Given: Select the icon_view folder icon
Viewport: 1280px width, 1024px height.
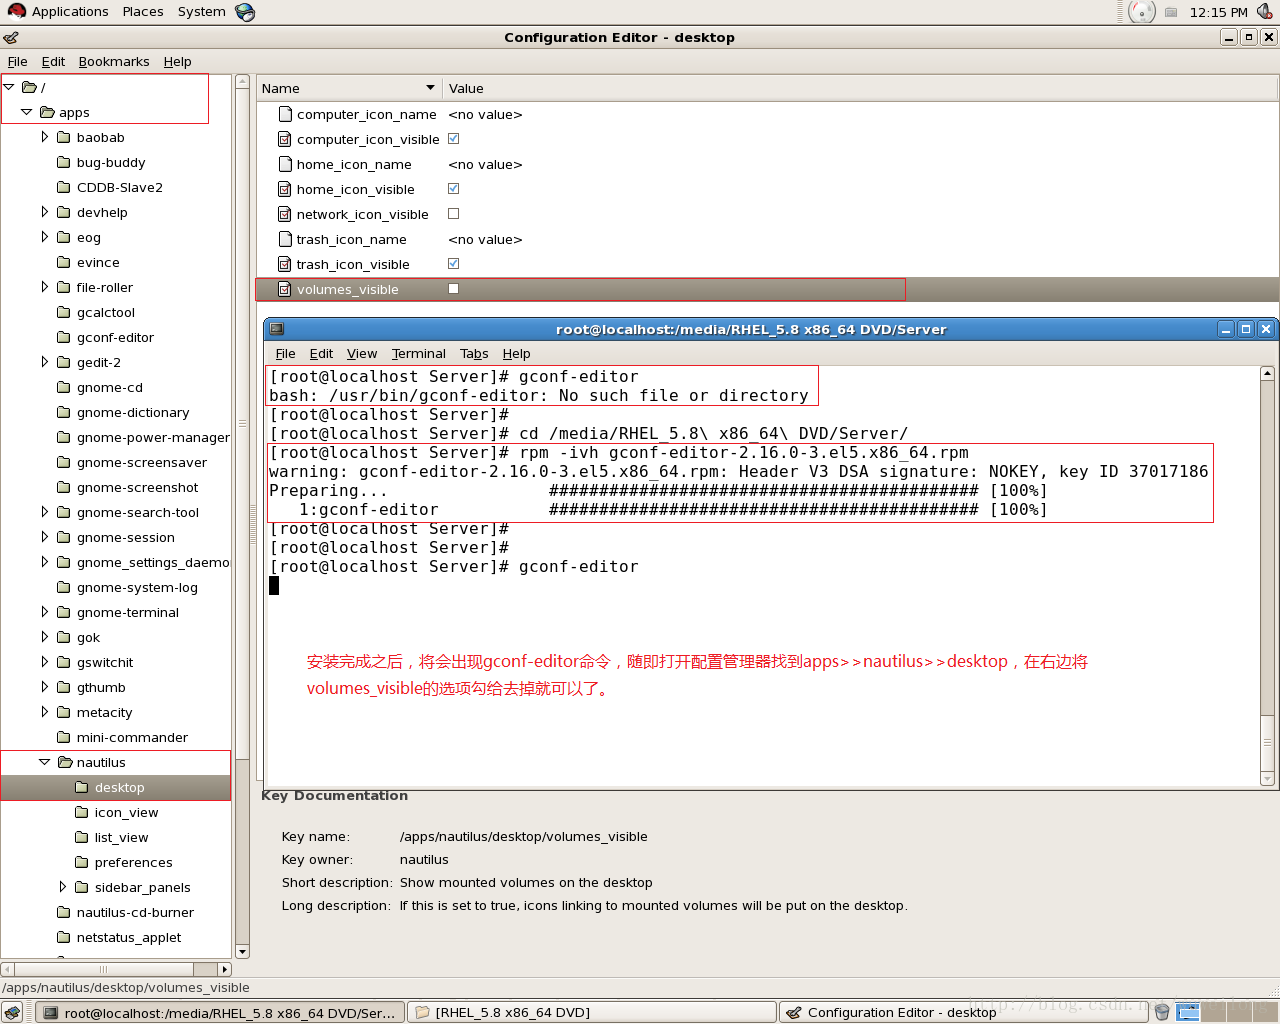Looking at the screenshot, I should pos(82,812).
